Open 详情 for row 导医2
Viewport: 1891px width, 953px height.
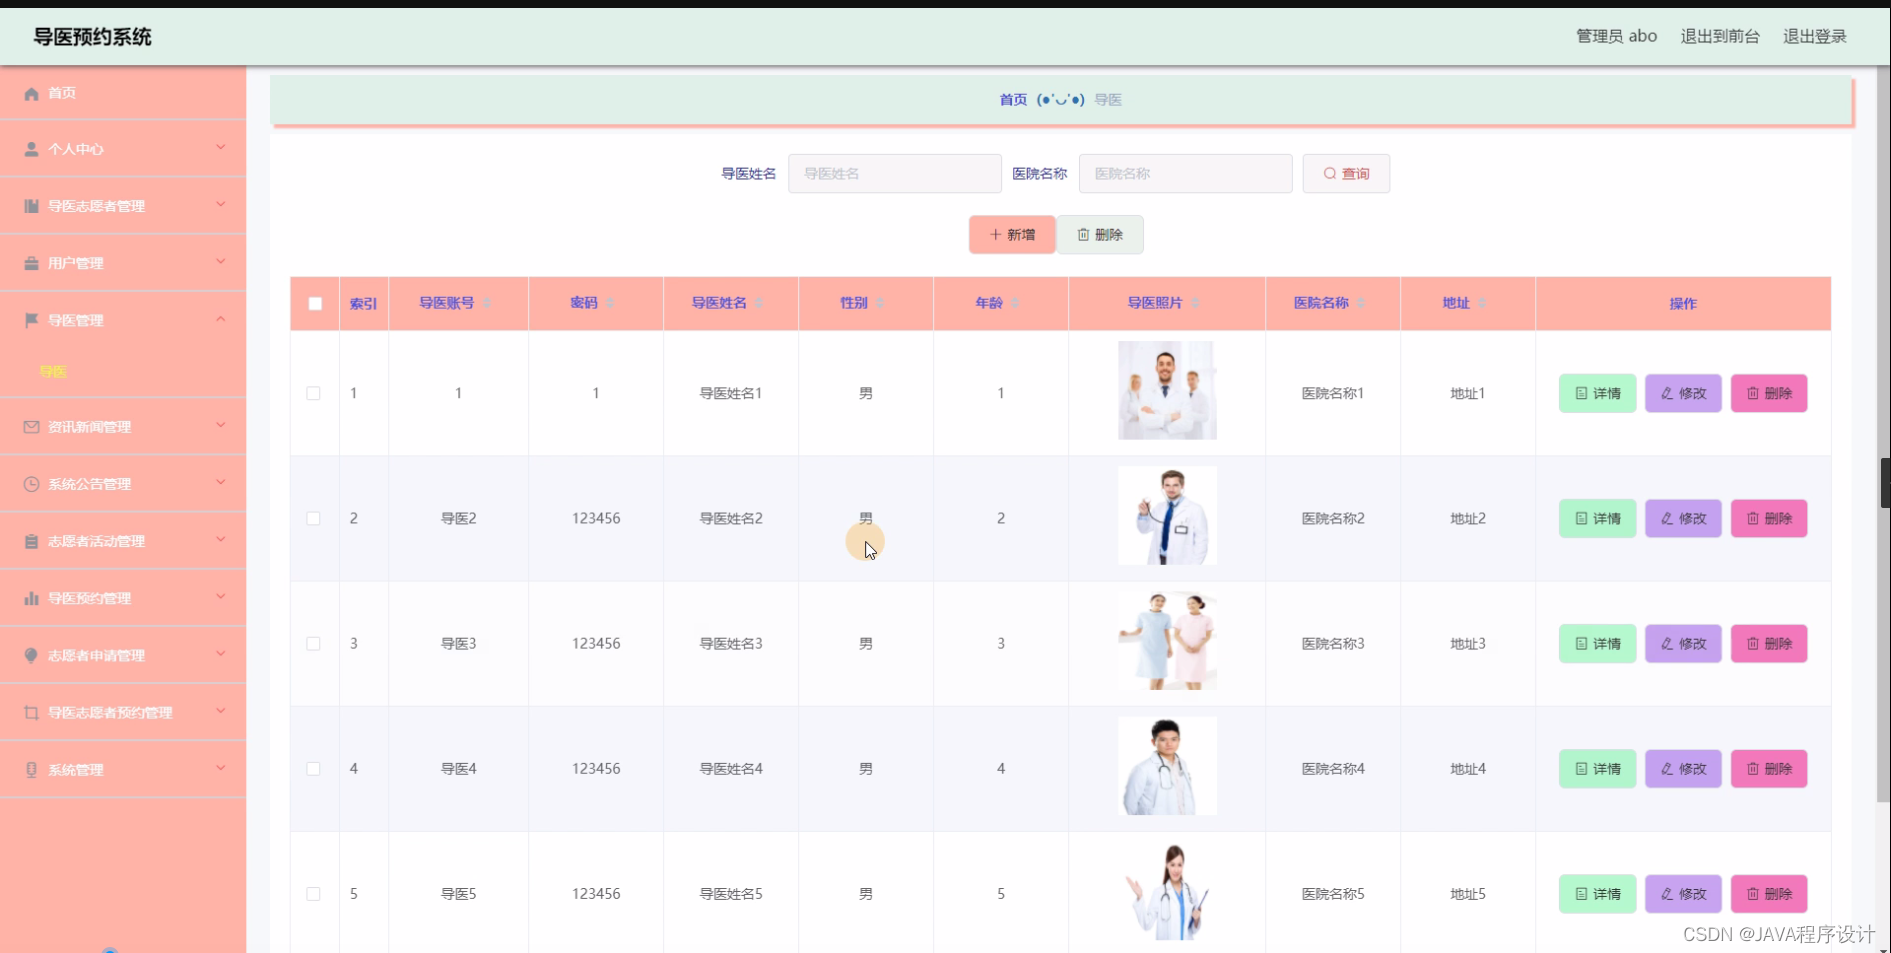[x=1597, y=518]
